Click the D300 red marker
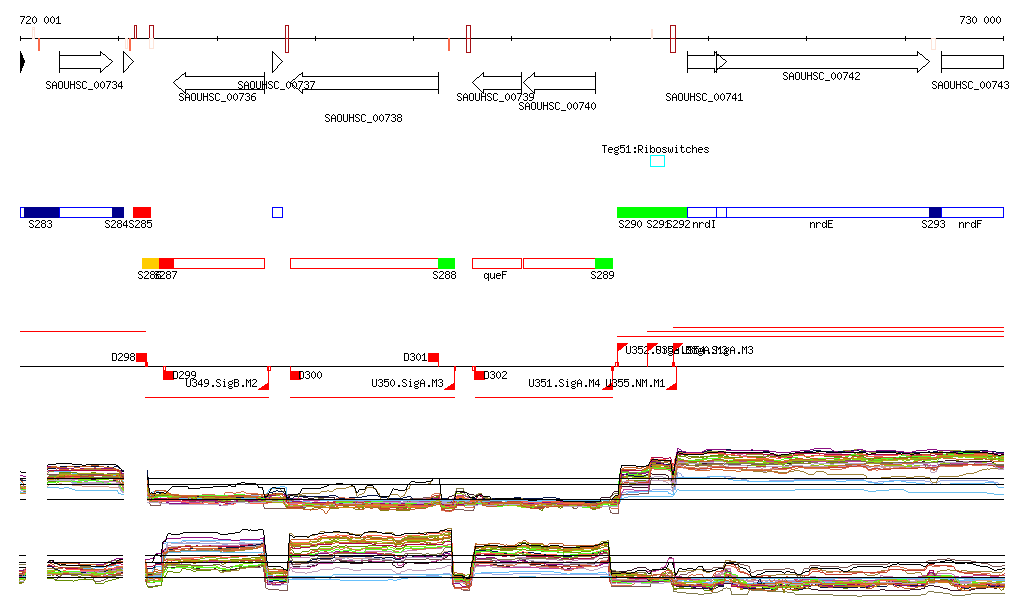This screenshot has width=1024, height=611. pos(295,375)
